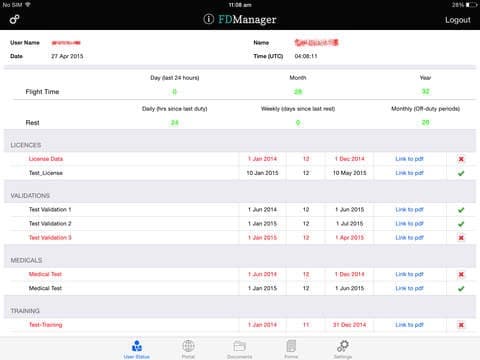Screen dimensions: 480x360
Task: Select the Test Validation 2 entry
Action: point(50,224)
